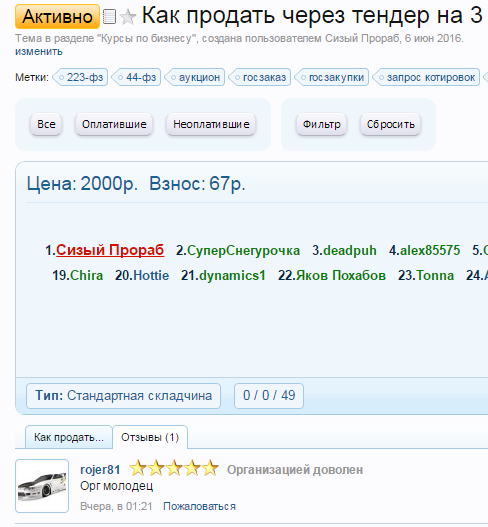Filter by Оплатившие participants

114,124
